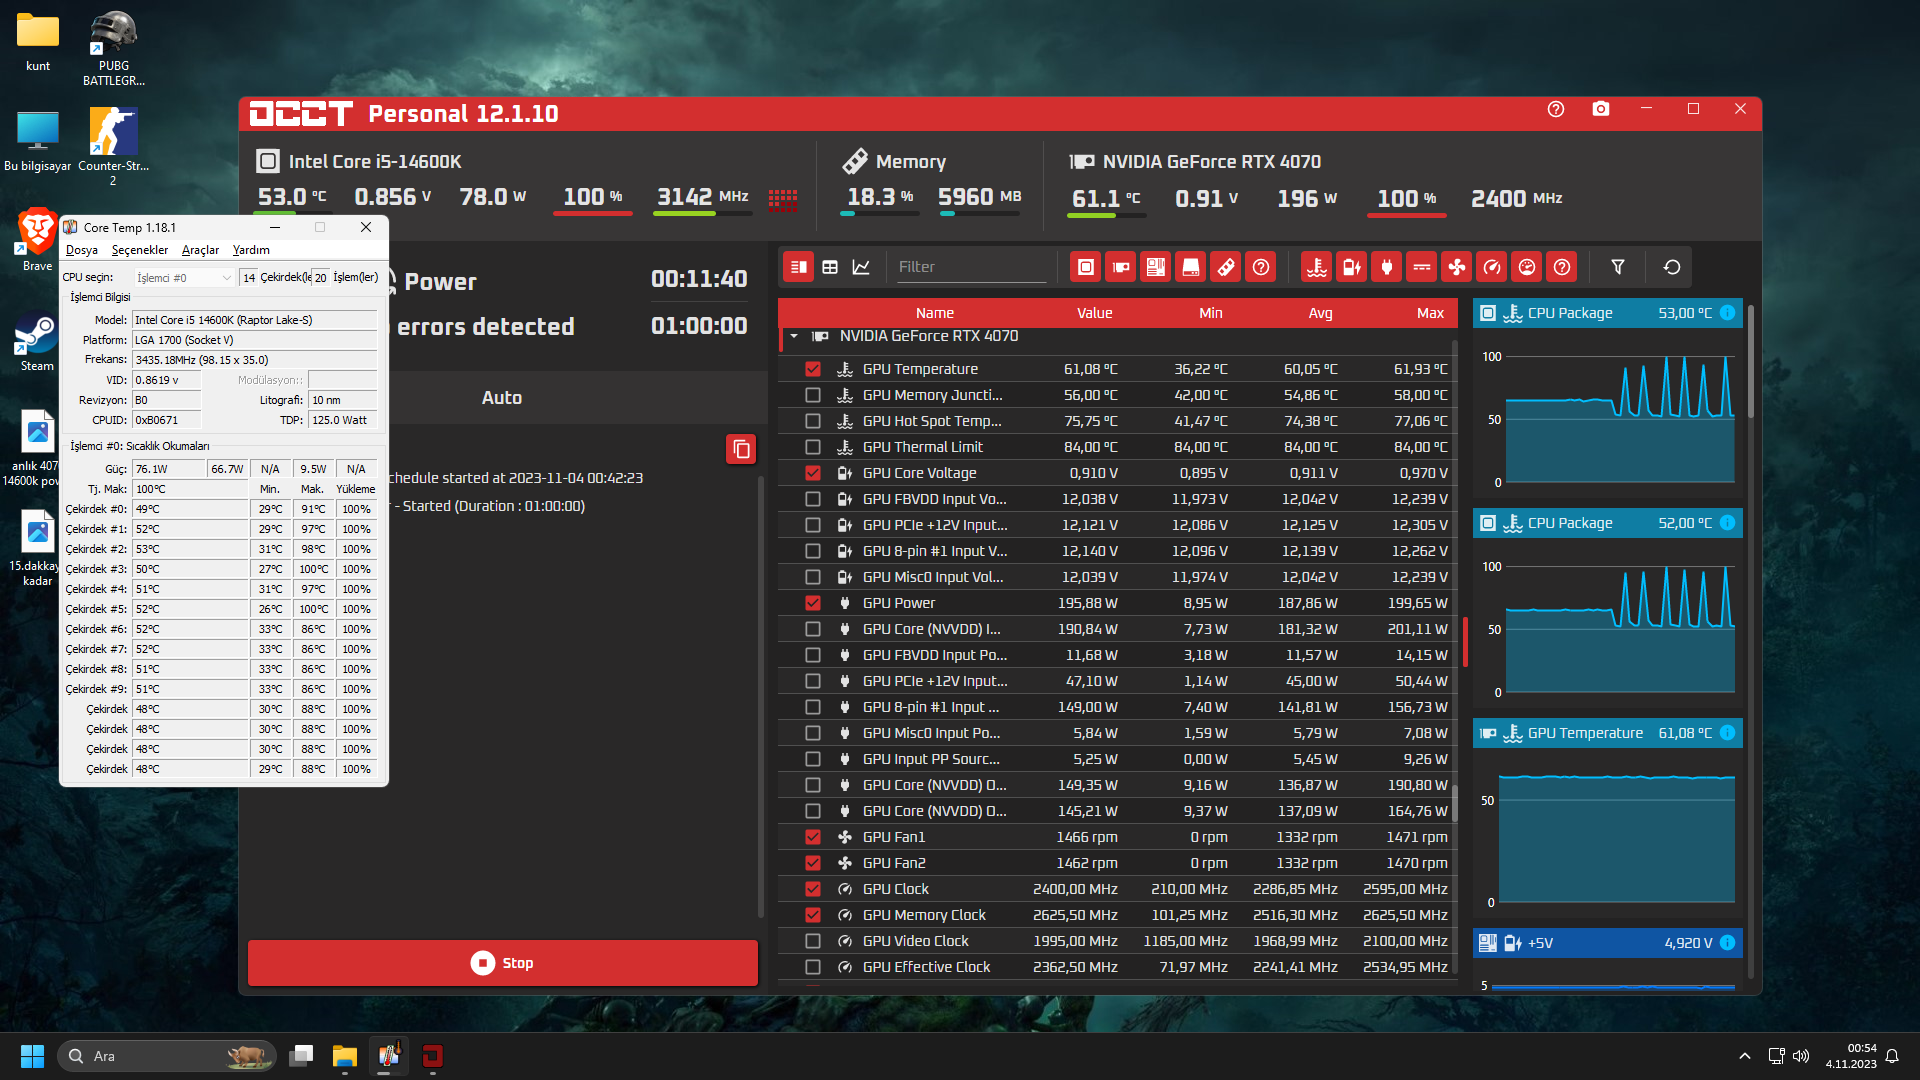Click the sensor Filter text field
This screenshot has width=1920, height=1080.
[x=970, y=267]
